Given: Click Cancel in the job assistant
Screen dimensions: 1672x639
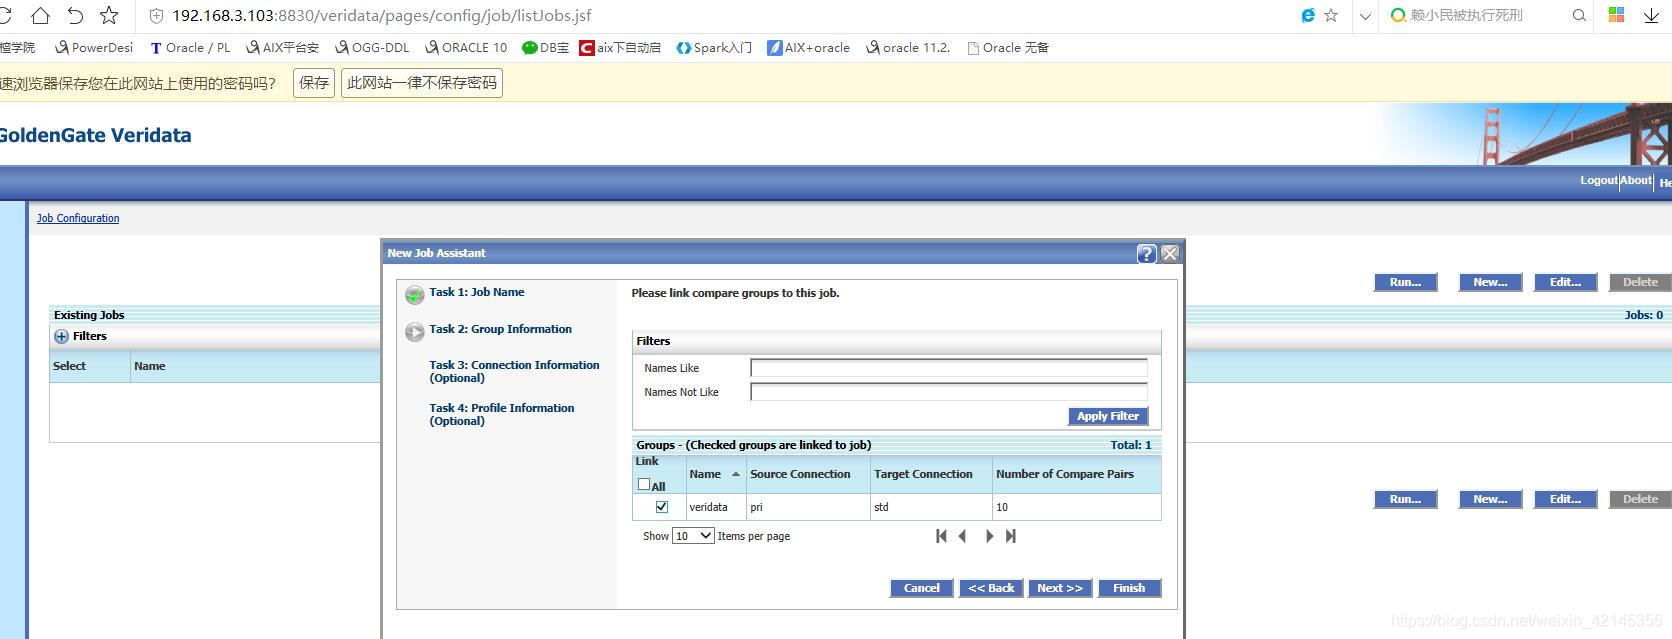Looking at the screenshot, I should point(922,588).
